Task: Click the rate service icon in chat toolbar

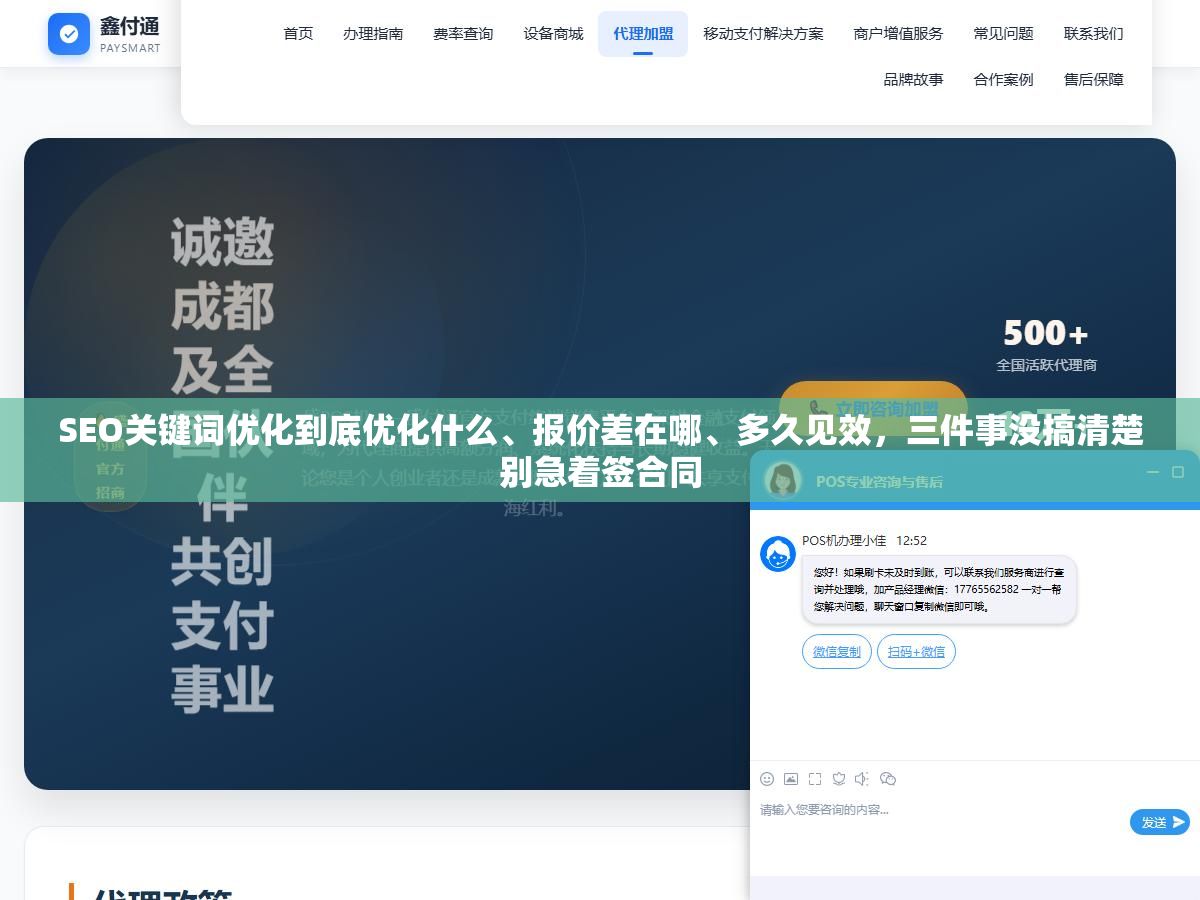Action: tap(839, 779)
